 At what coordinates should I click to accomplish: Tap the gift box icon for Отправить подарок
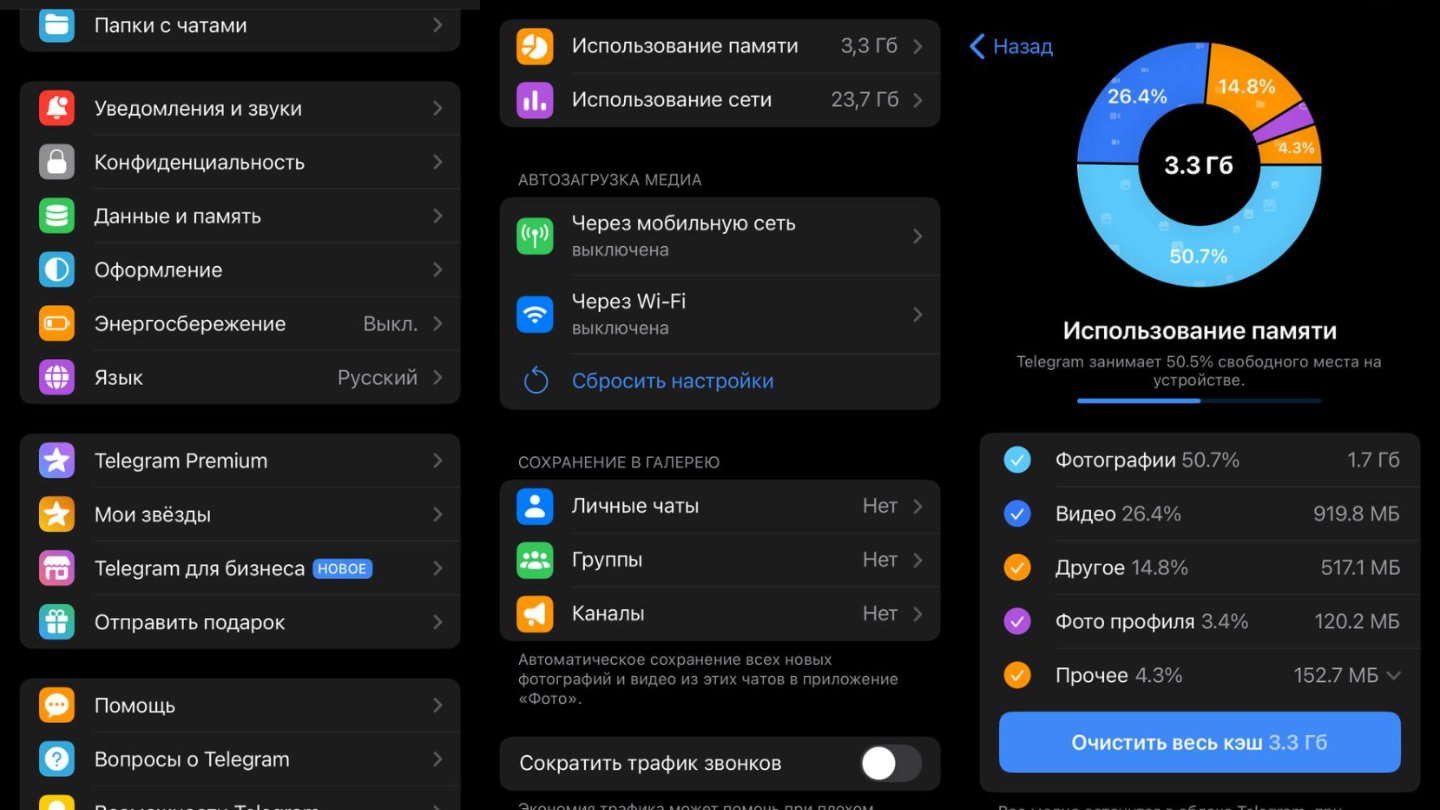pyautogui.click(x=57, y=623)
